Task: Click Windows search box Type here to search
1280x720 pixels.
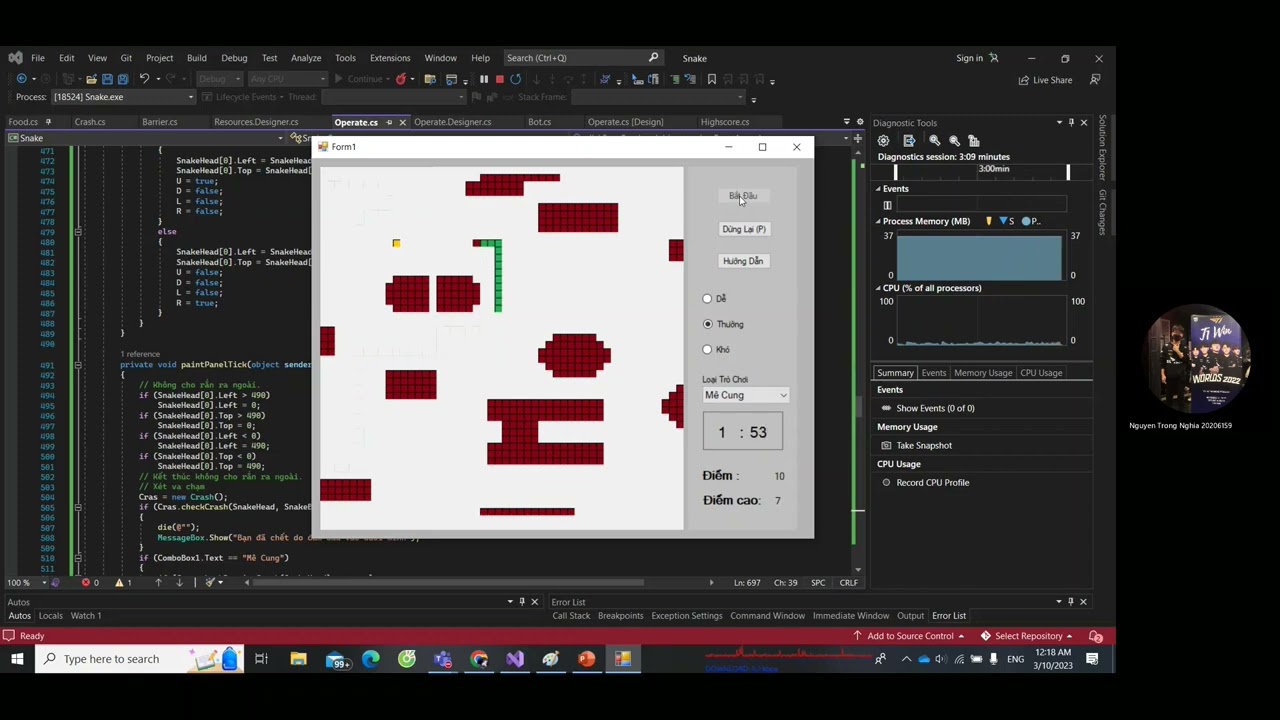Action: point(138,659)
